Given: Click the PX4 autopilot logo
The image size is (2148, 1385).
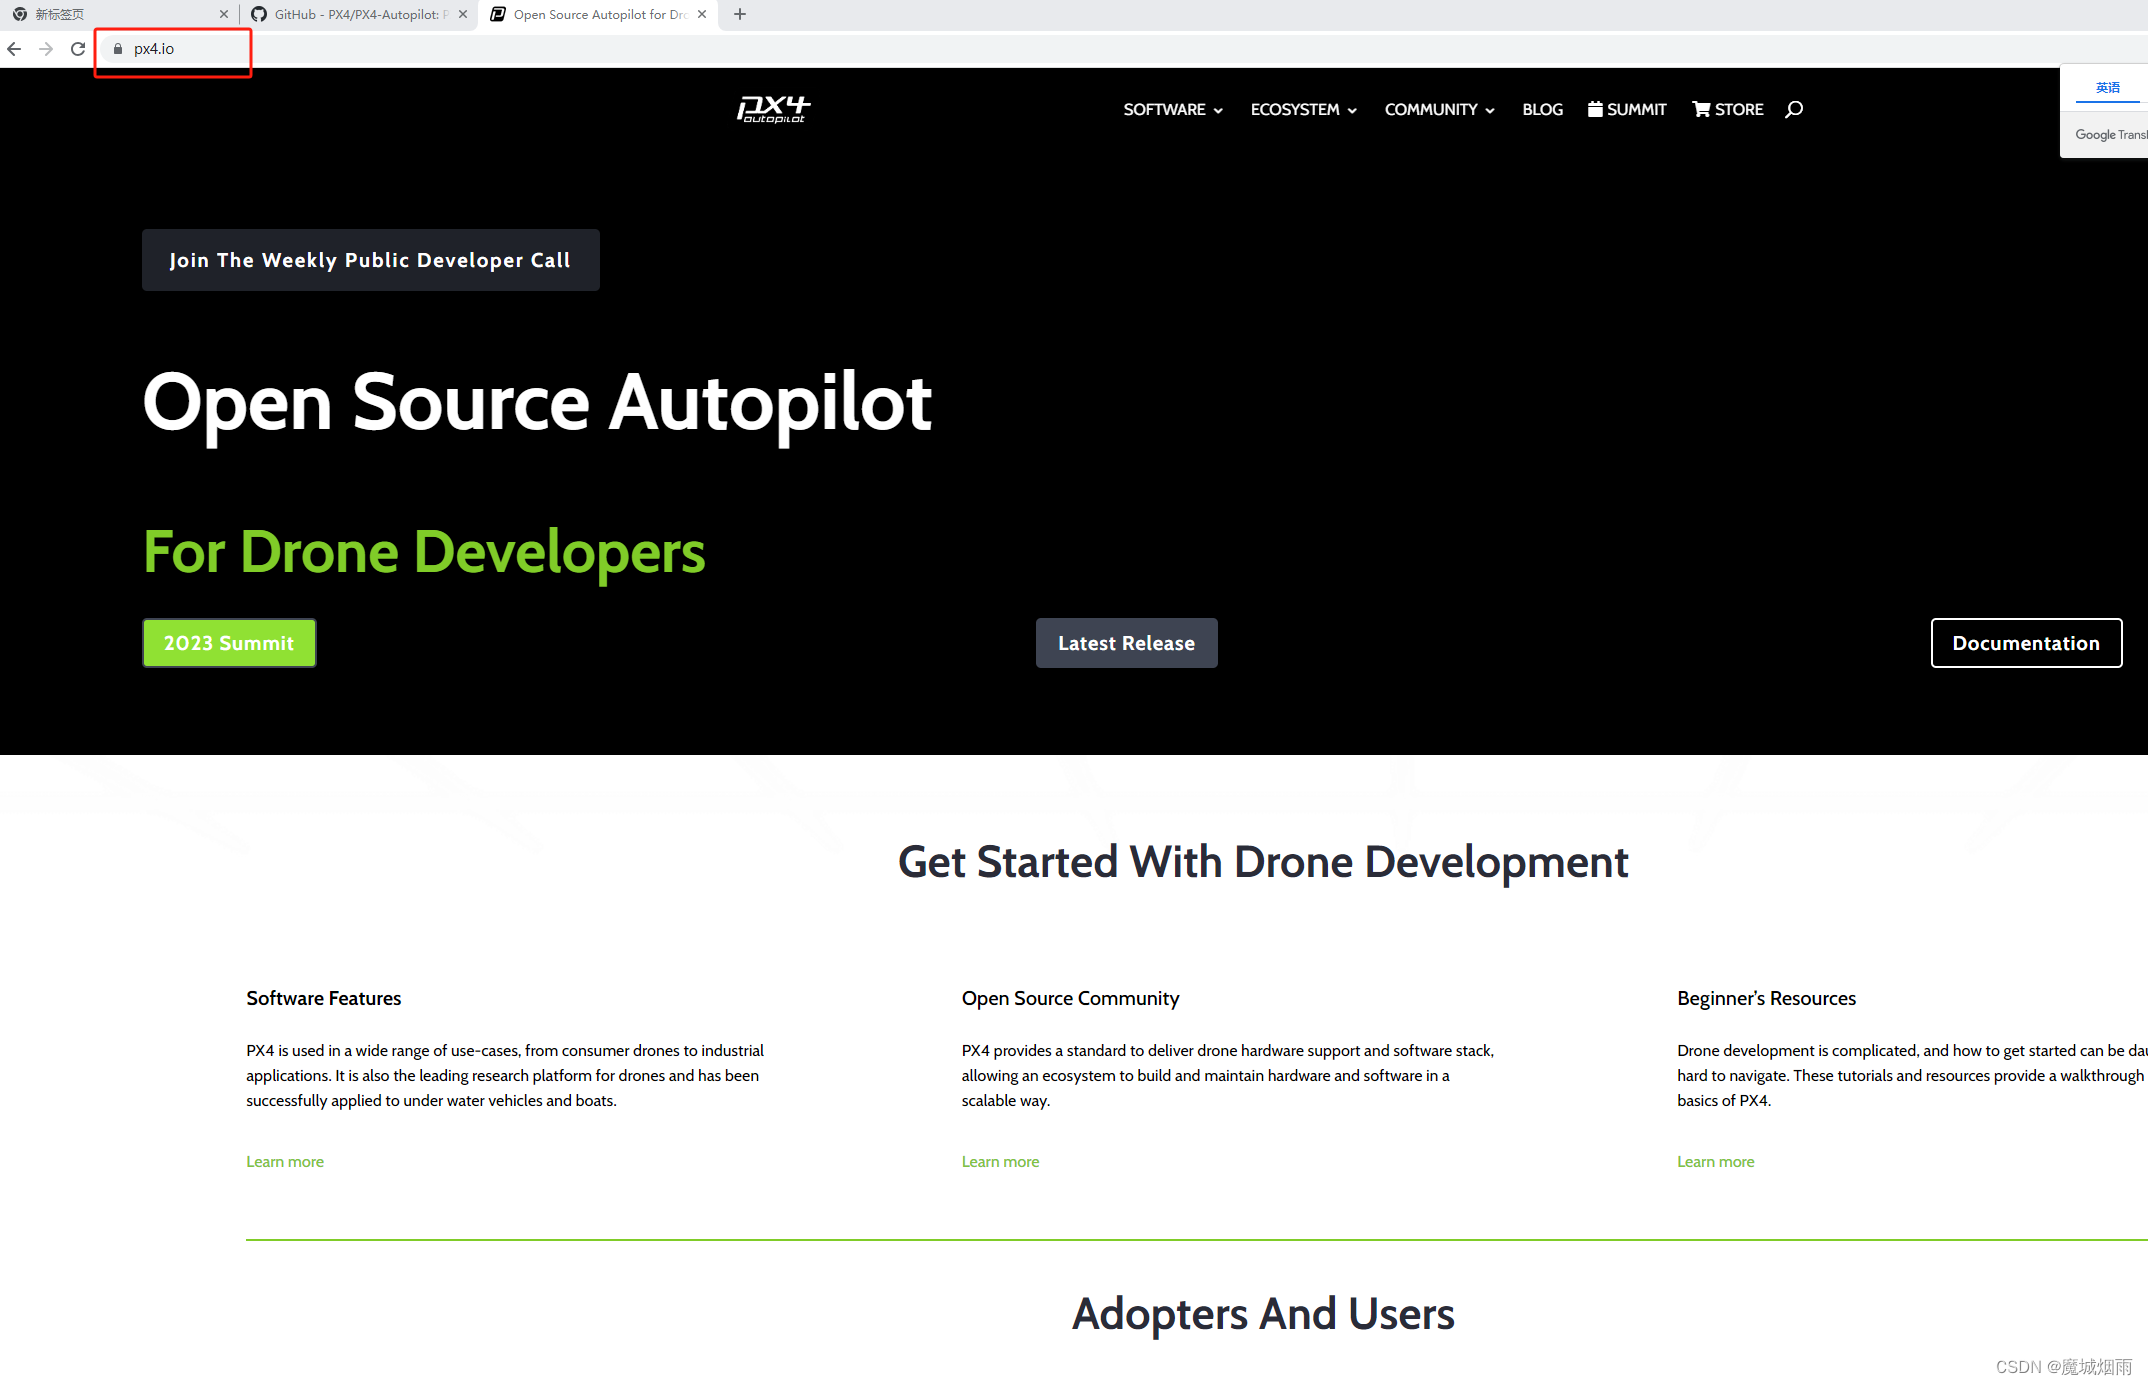Looking at the screenshot, I should 774,109.
